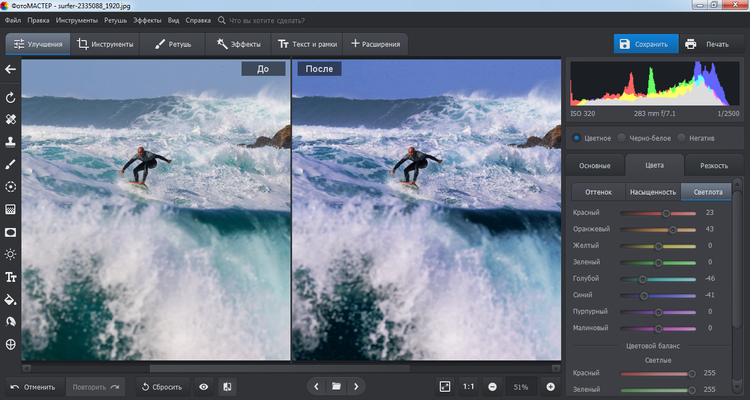
Task: Click the back arrow in left sidebar
Action: (x=11, y=69)
